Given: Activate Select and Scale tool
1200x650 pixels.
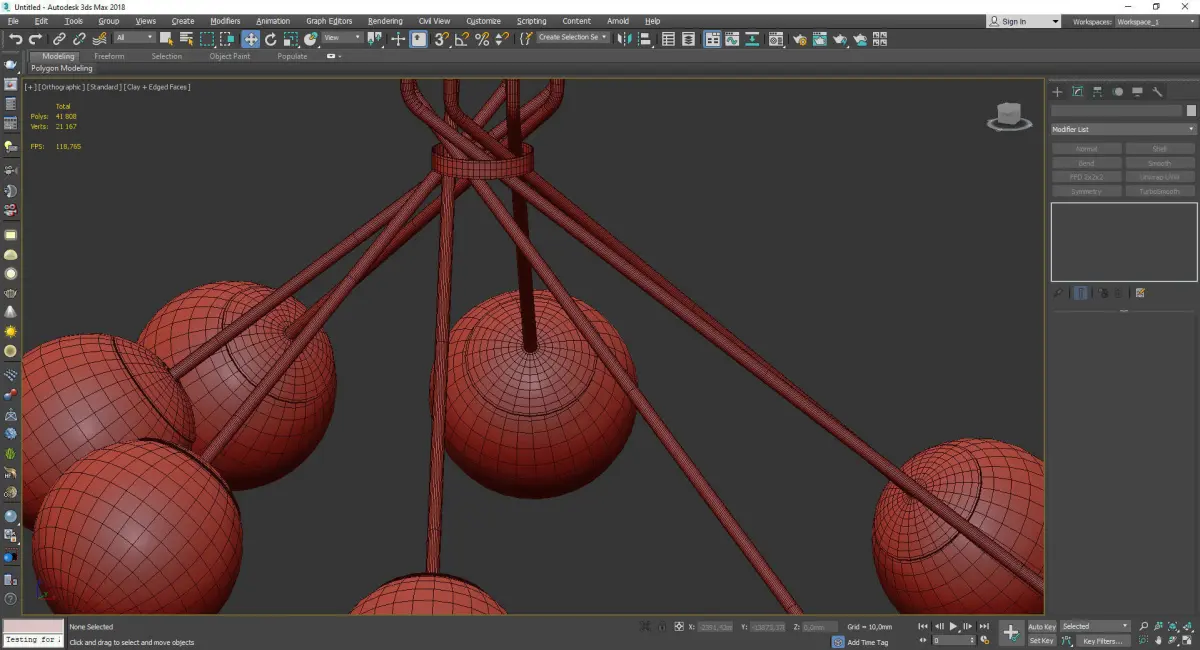Looking at the screenshot, I should click(x=290, y=39).
